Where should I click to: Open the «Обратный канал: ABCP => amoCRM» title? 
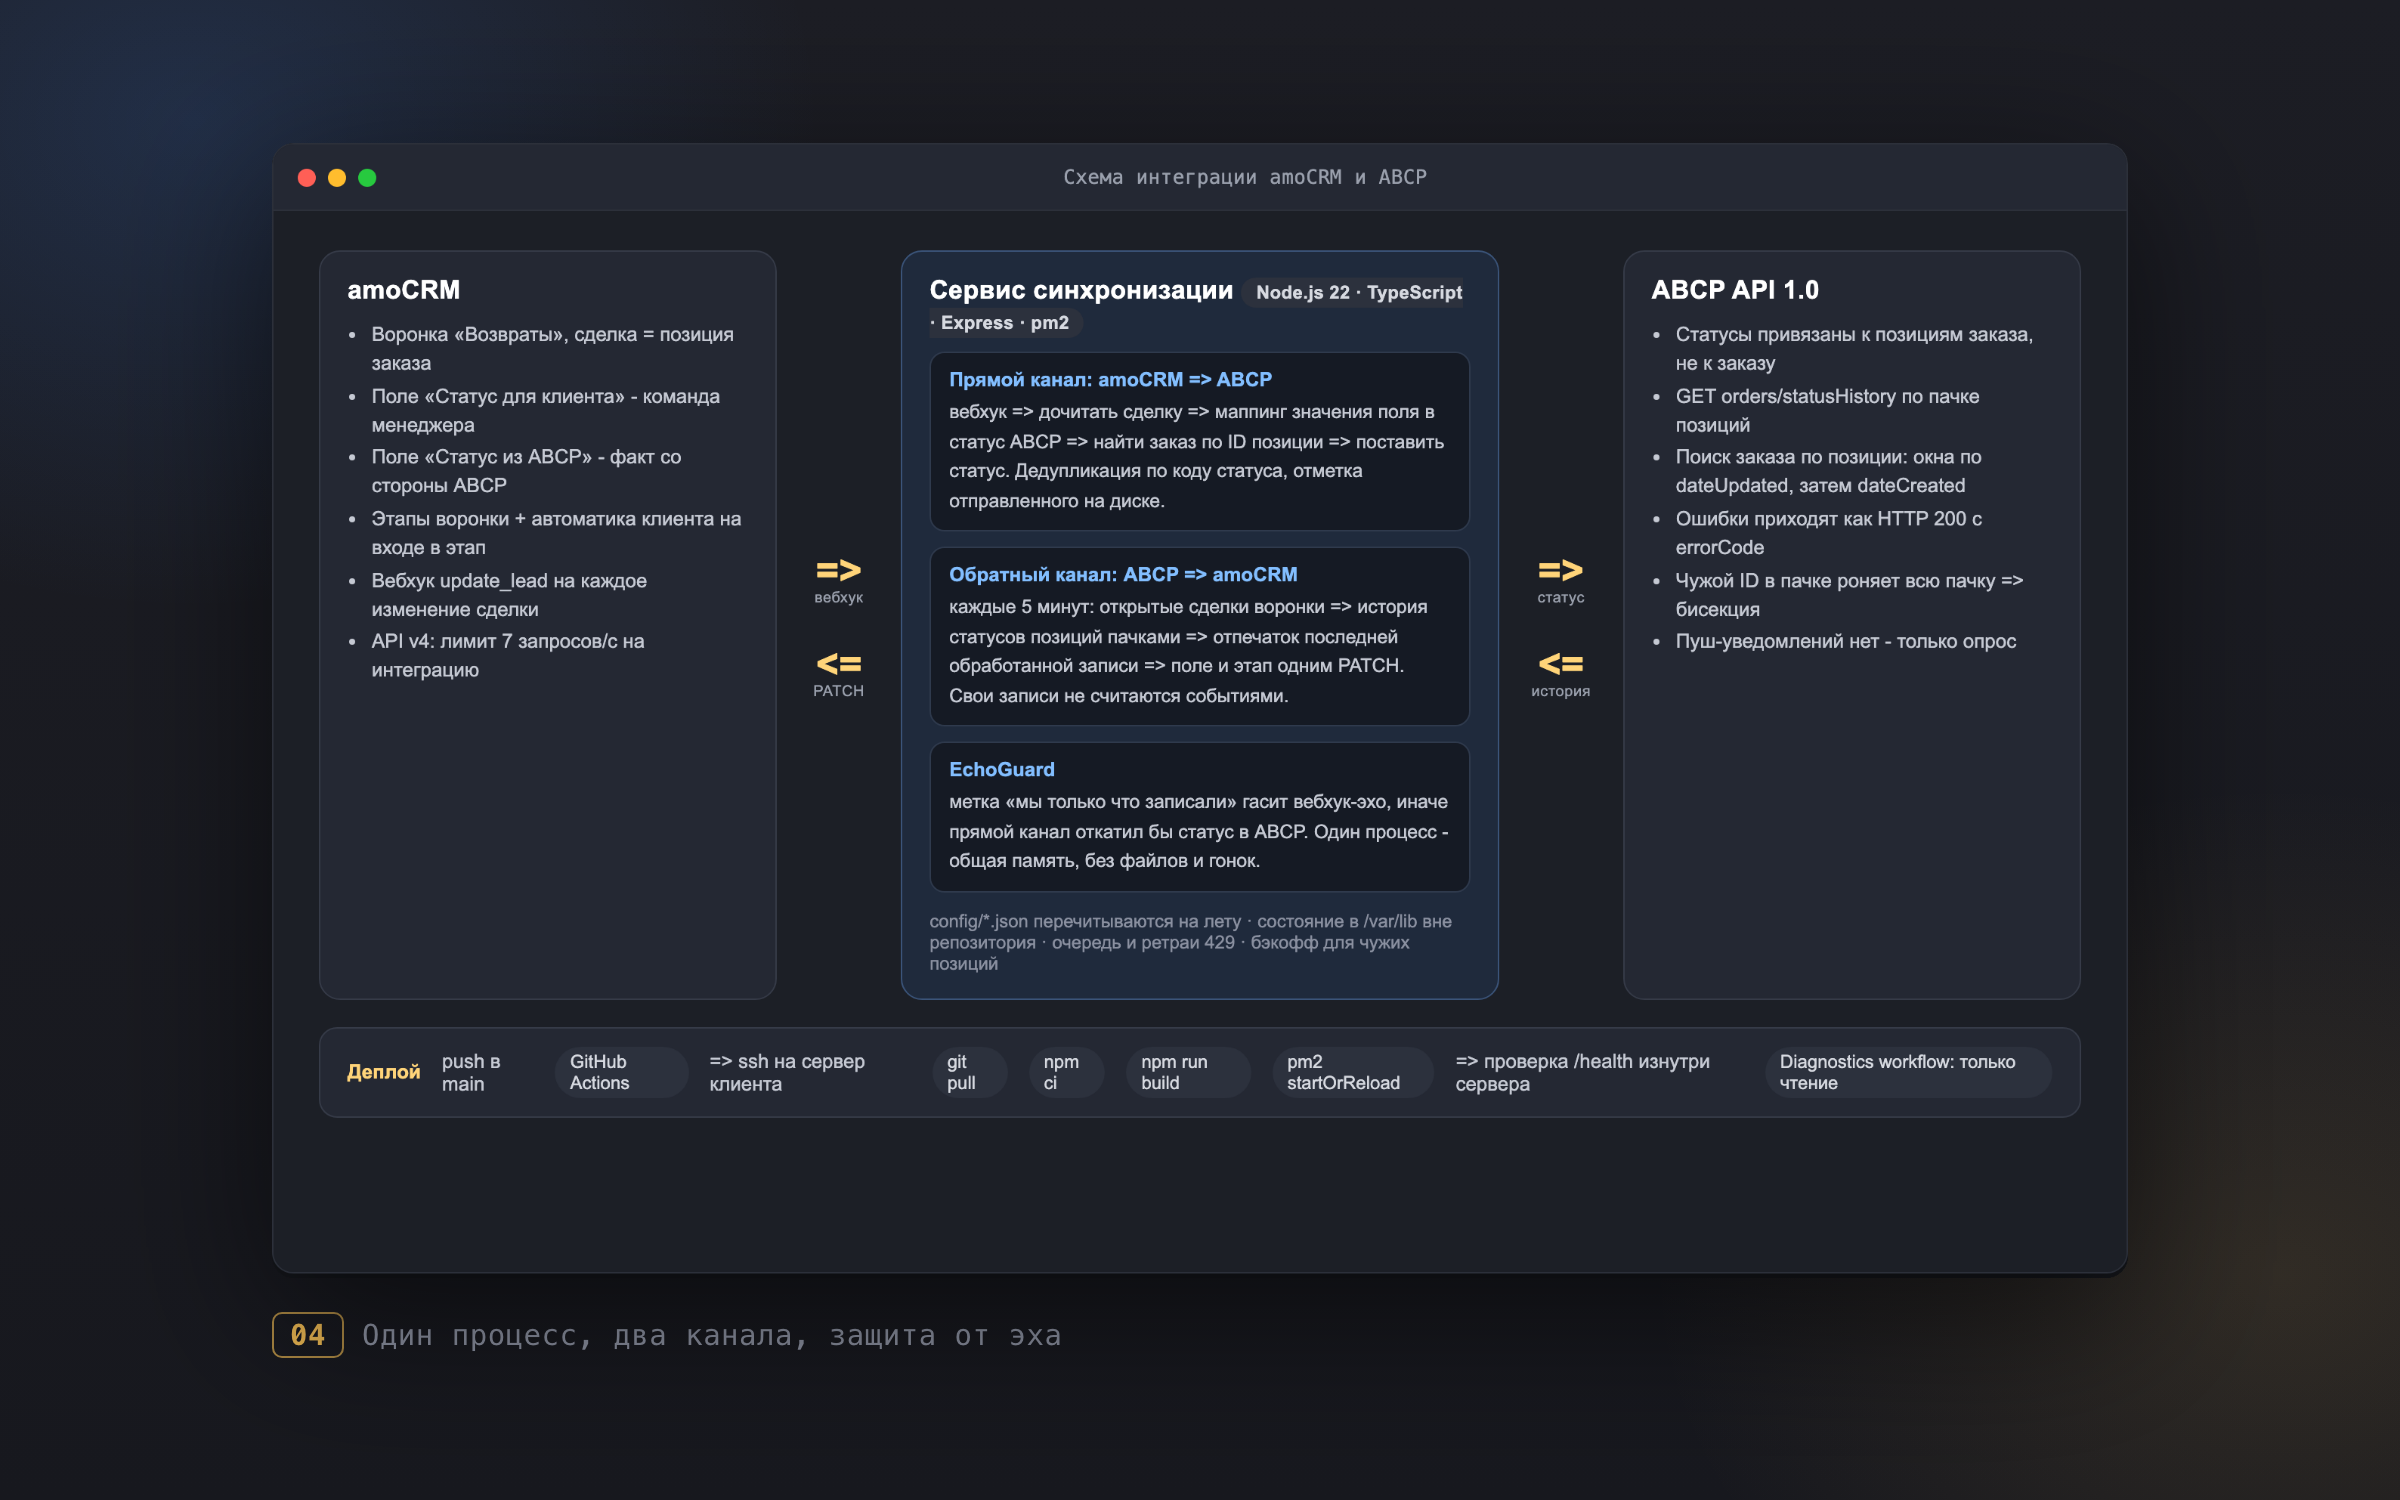[x=1123, y=575]
